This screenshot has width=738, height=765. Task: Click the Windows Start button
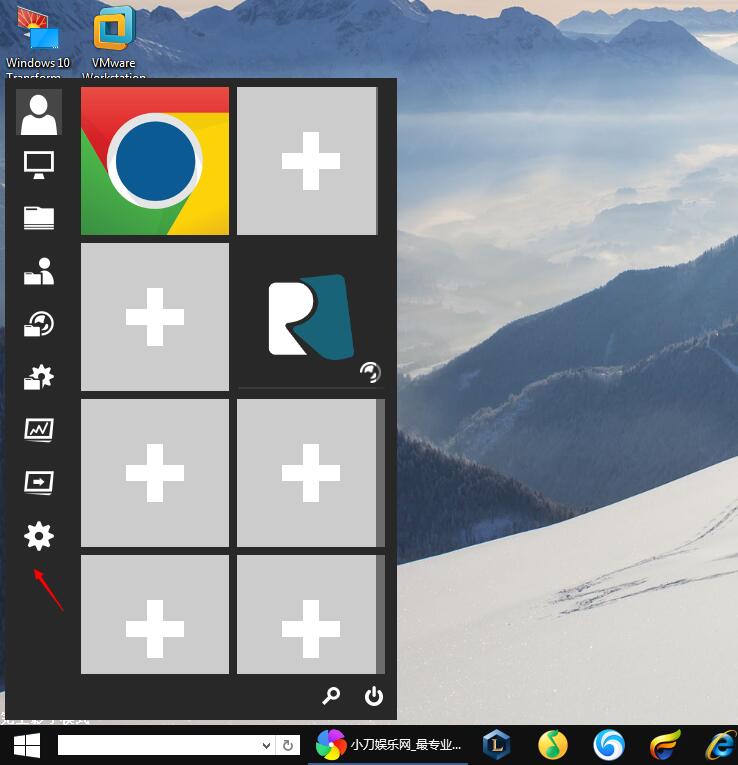(x=27, y=745)
